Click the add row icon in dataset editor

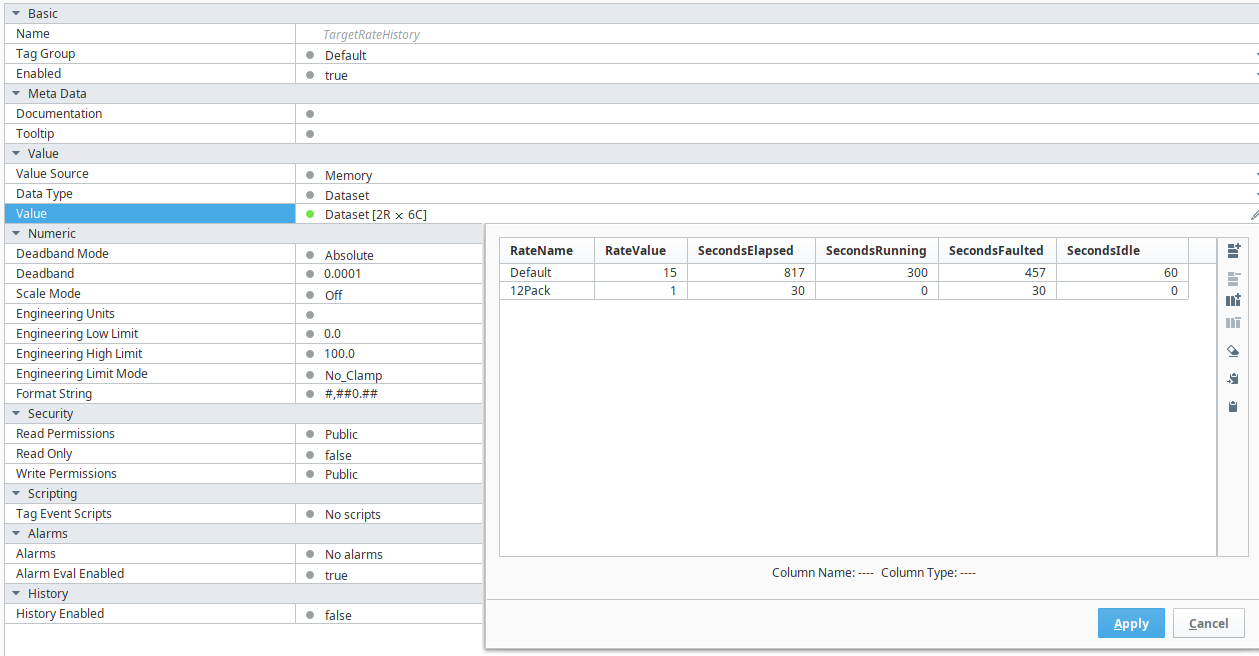click(x=1233, y=251)
